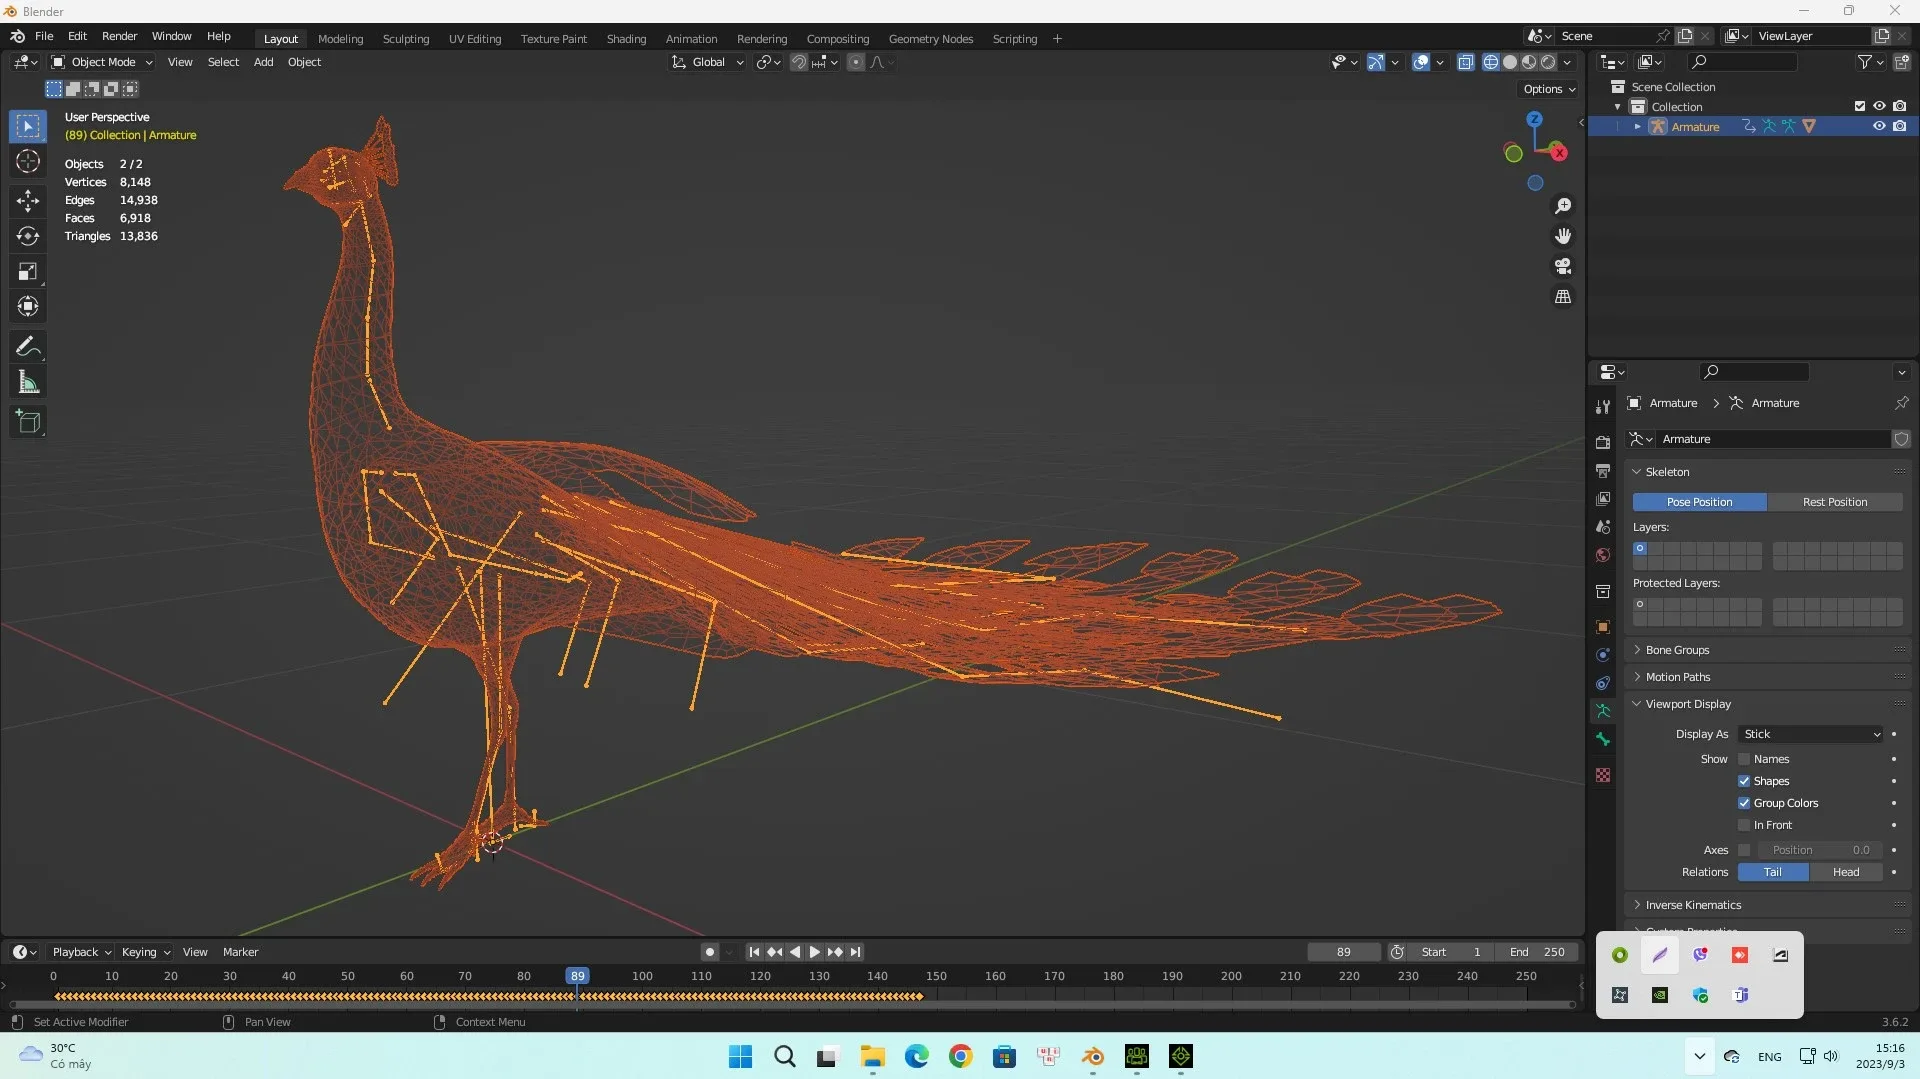
Task: Hide Armature in viewport via eye icon
Action: coord(1879,126)
